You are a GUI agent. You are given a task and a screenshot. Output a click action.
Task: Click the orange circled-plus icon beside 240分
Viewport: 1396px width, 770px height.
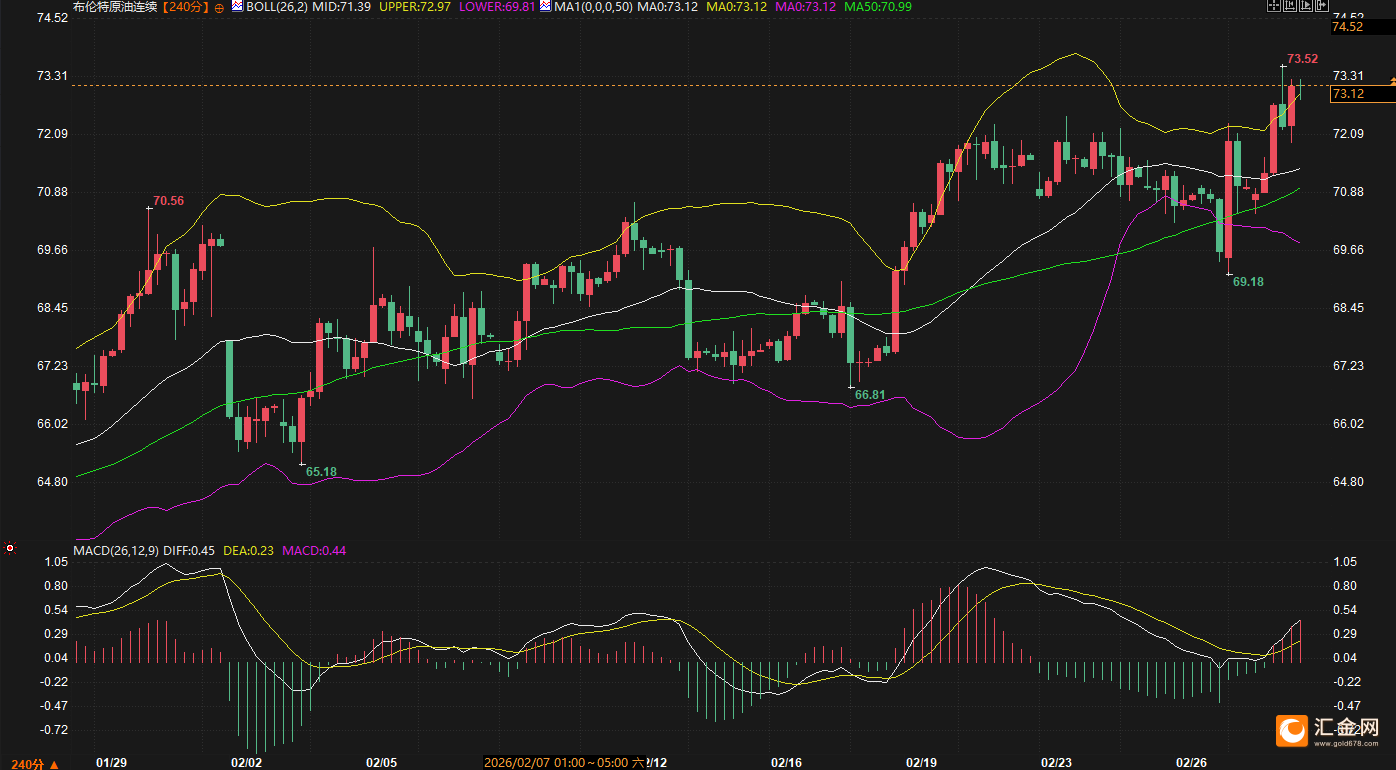click(x=219, y=7)
